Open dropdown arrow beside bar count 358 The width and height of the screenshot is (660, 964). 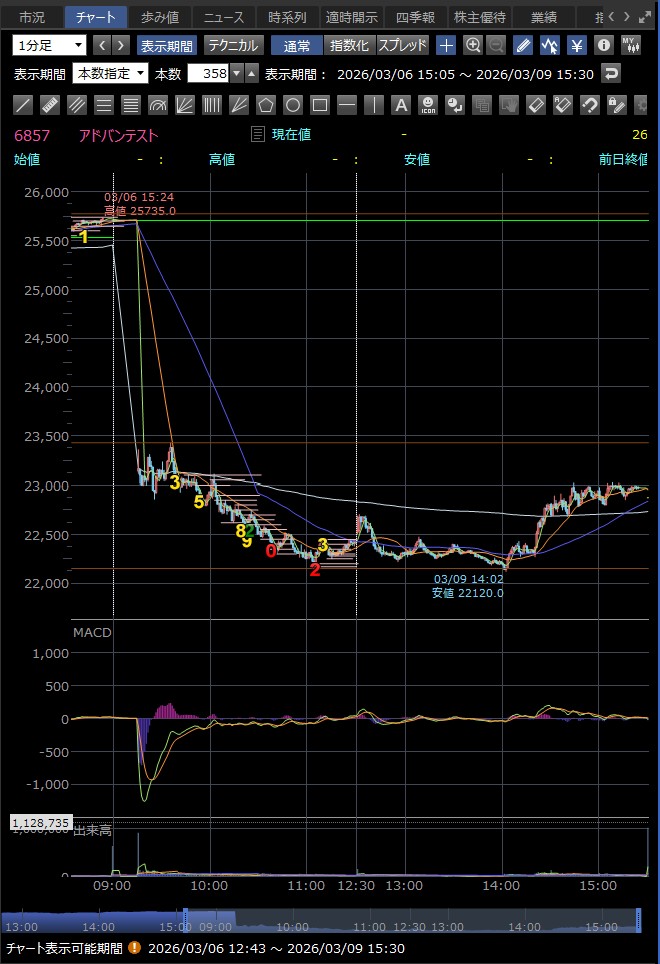point(236,73)
